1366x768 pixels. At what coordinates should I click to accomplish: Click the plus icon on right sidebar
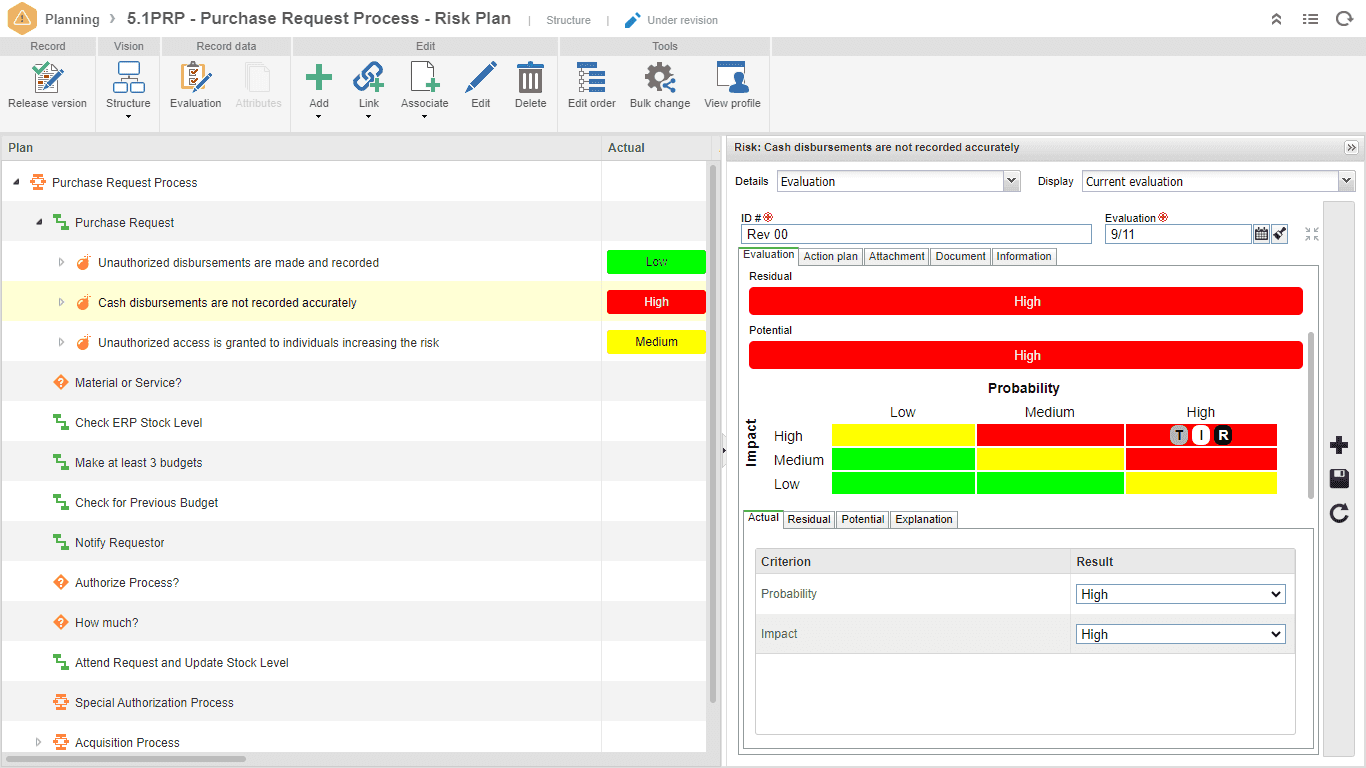pyautogui.click(x=1339, y=445)
